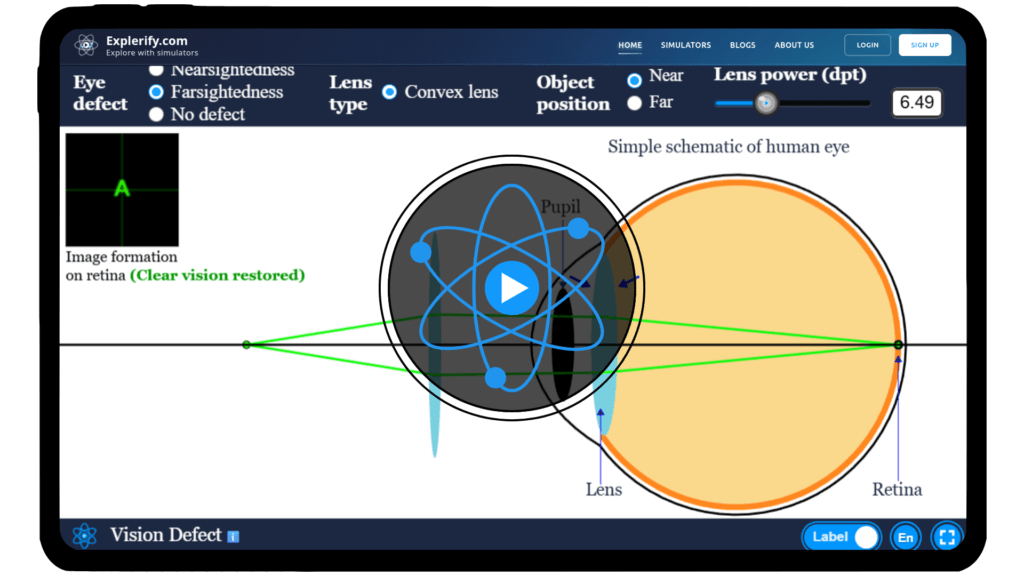1024x576 pixels.
Task: Click the info icon next to Vision Defect
Action: [x=232, y=537]
